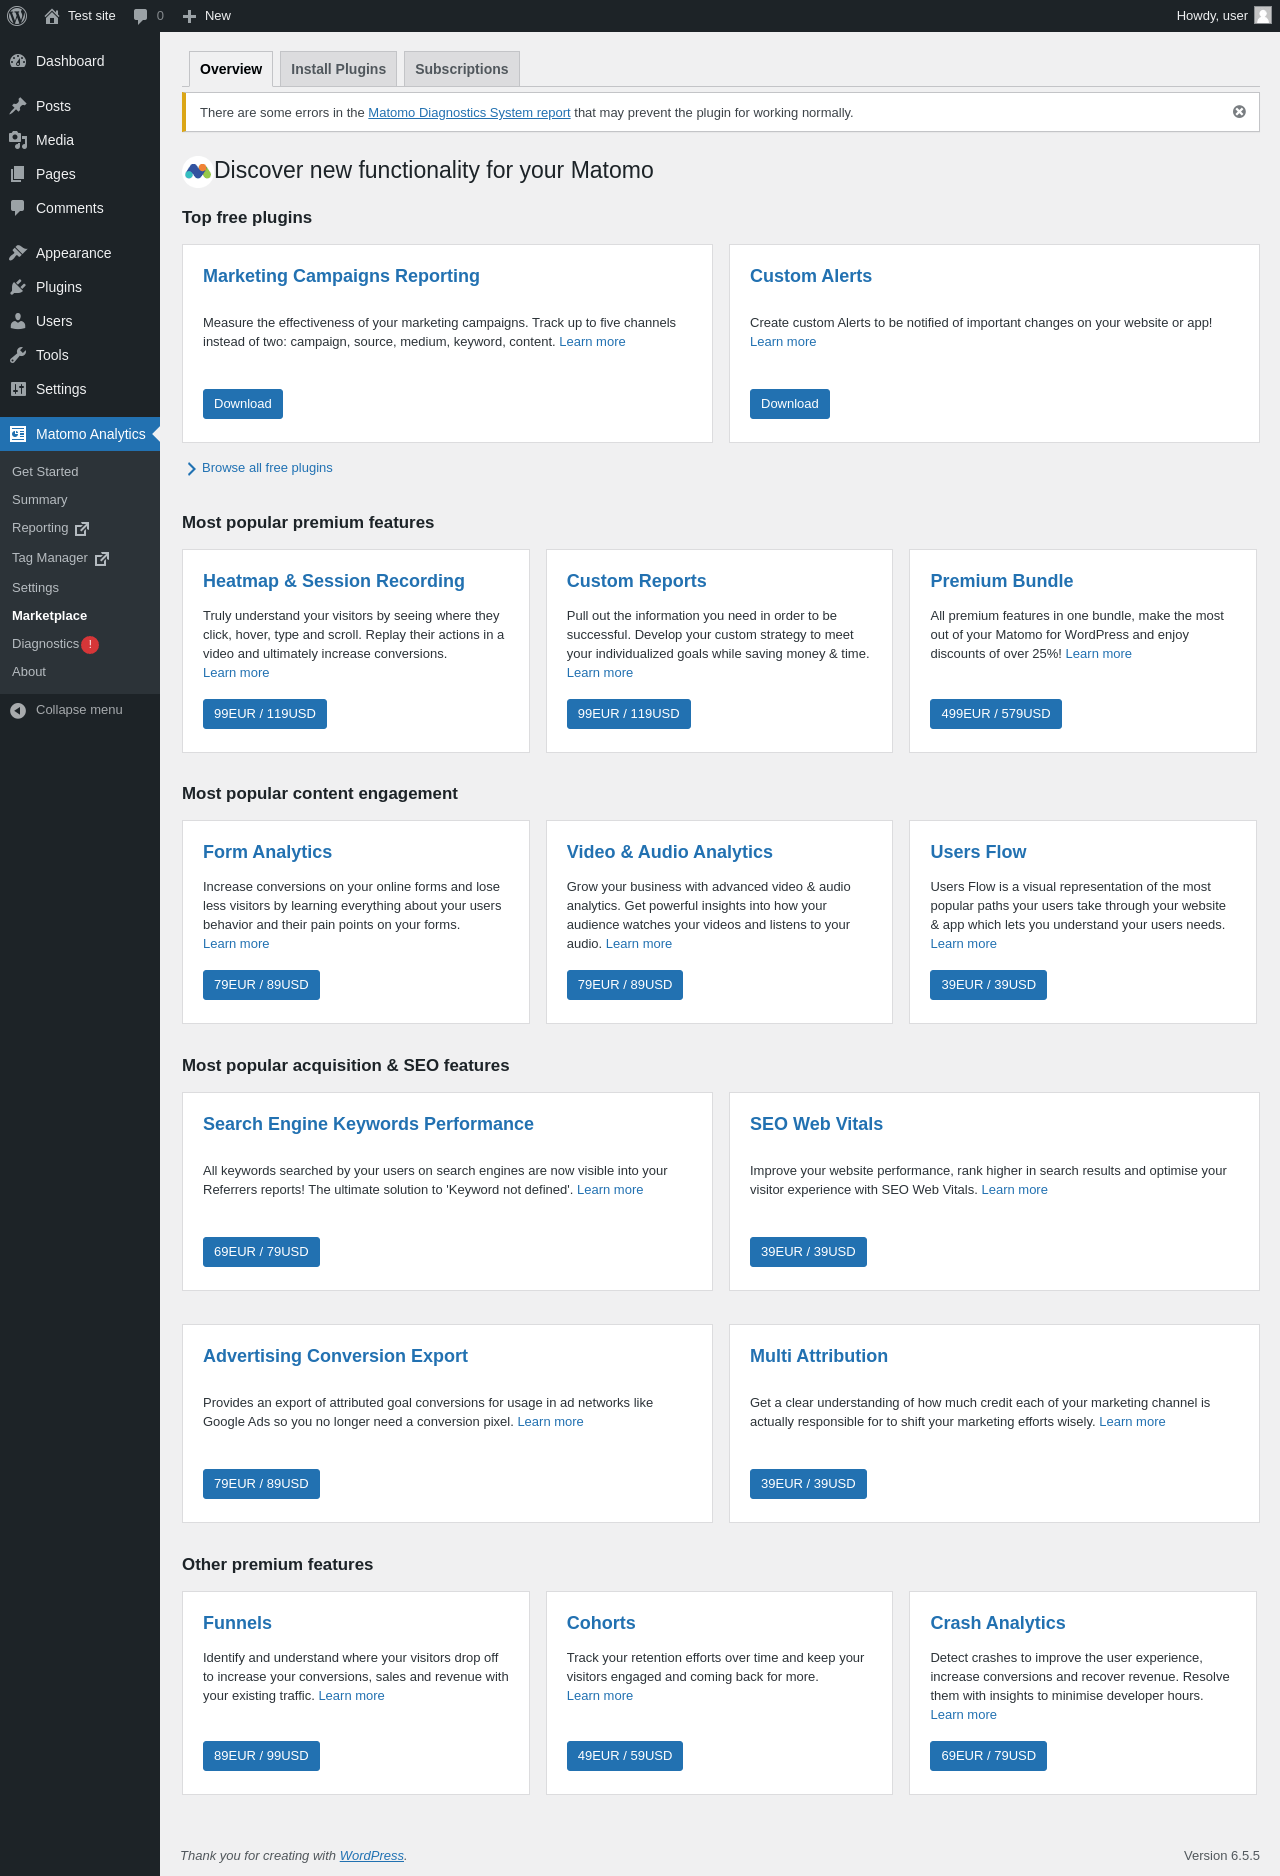The width and height of the screenshot is (1280, 1876).
Task: Click the Matomo Analytics sidebar icon
Action: click(x=18, y=434)
